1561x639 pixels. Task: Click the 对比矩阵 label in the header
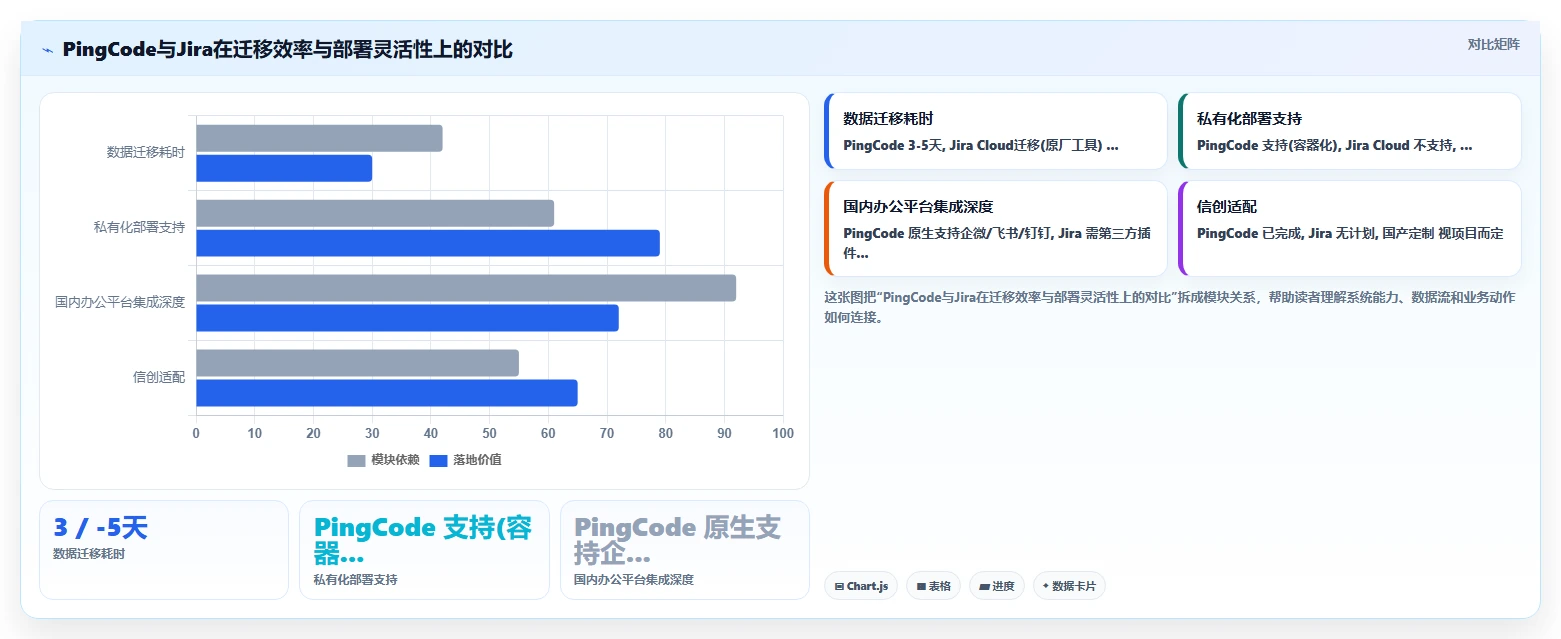coord(1493,44)
